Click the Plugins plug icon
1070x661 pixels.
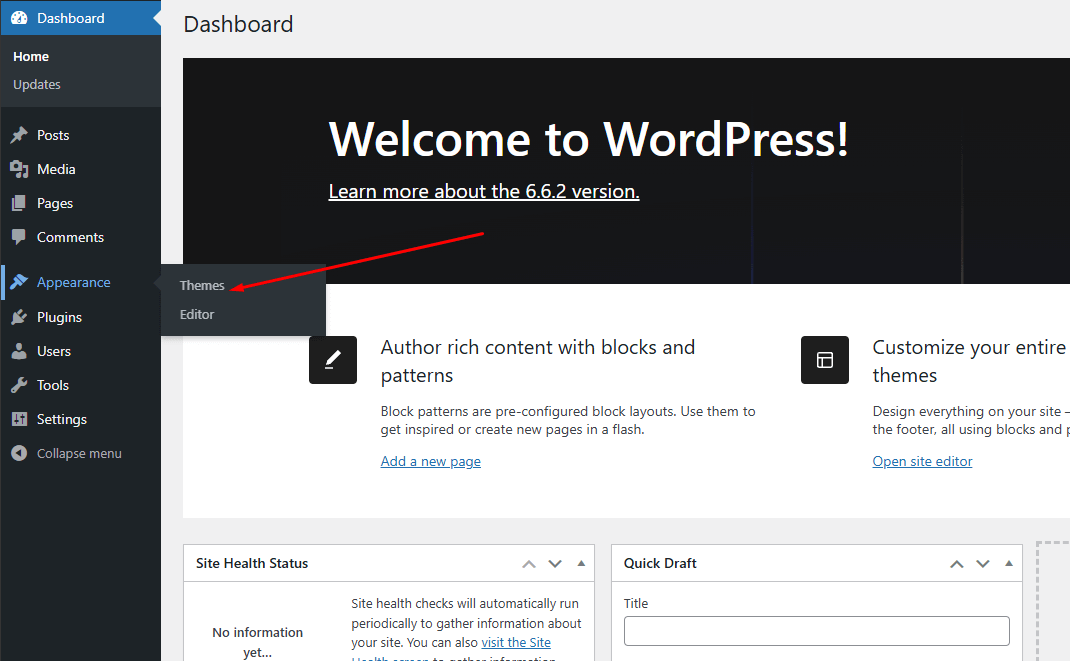click(19, 317)
